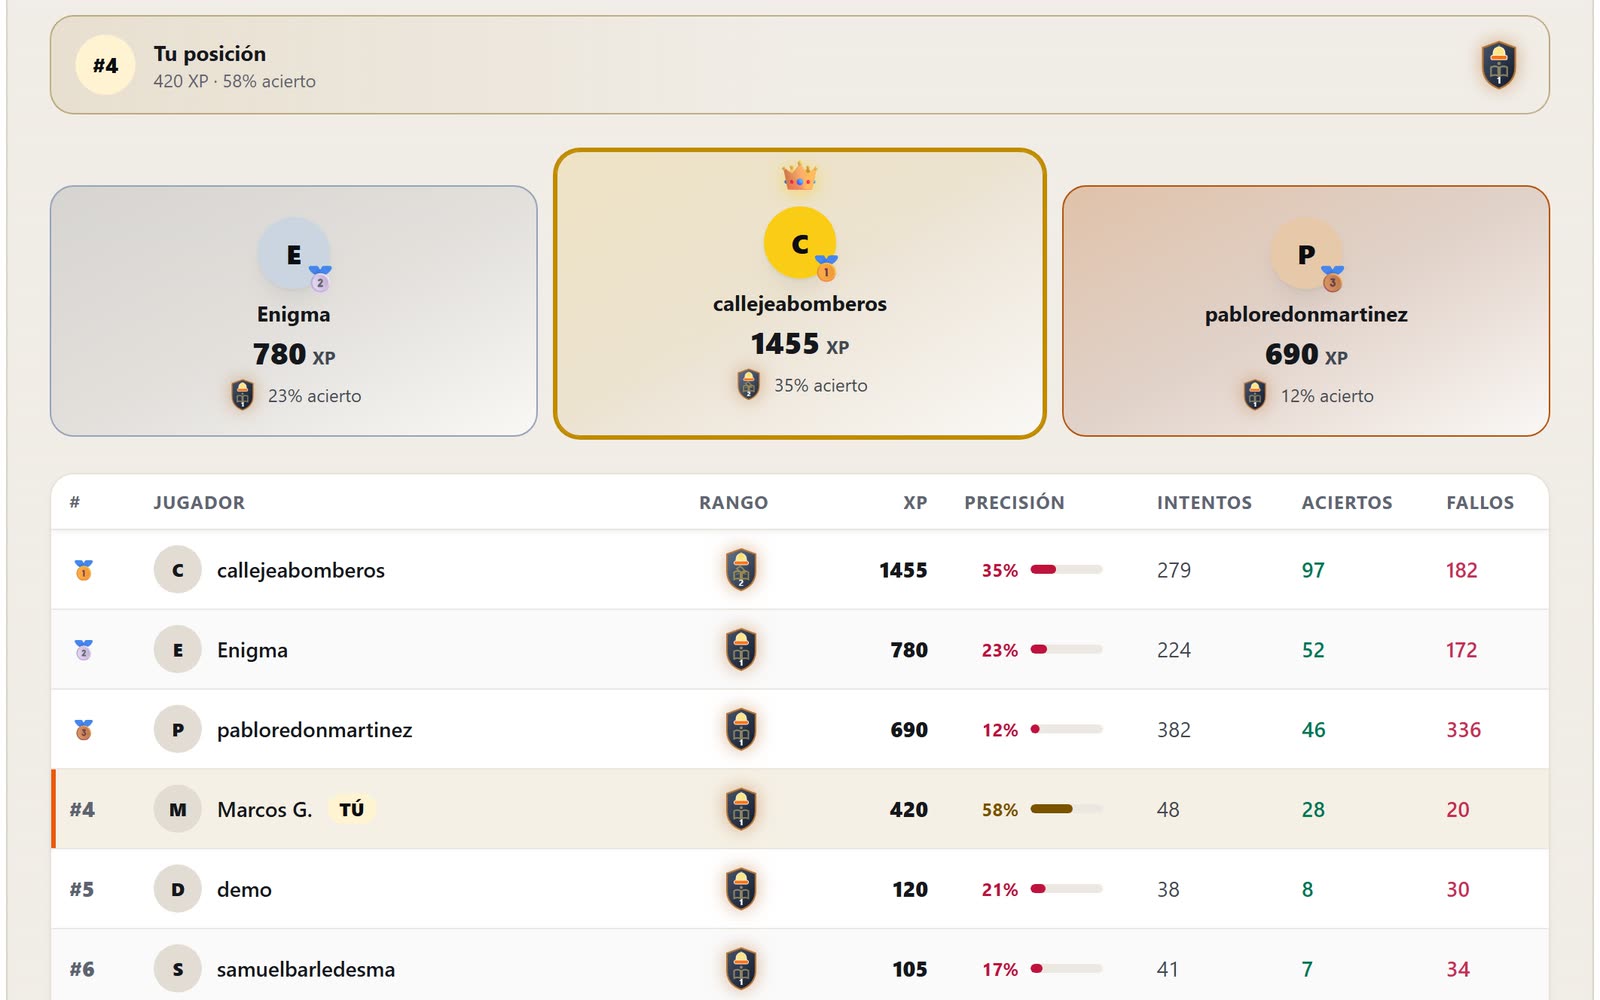Image resolution: width=1600 pixels, height=1000 pixels.
Task: Click callejeabomberos' yellow avatar on the podium
Action: coord(800,243)
